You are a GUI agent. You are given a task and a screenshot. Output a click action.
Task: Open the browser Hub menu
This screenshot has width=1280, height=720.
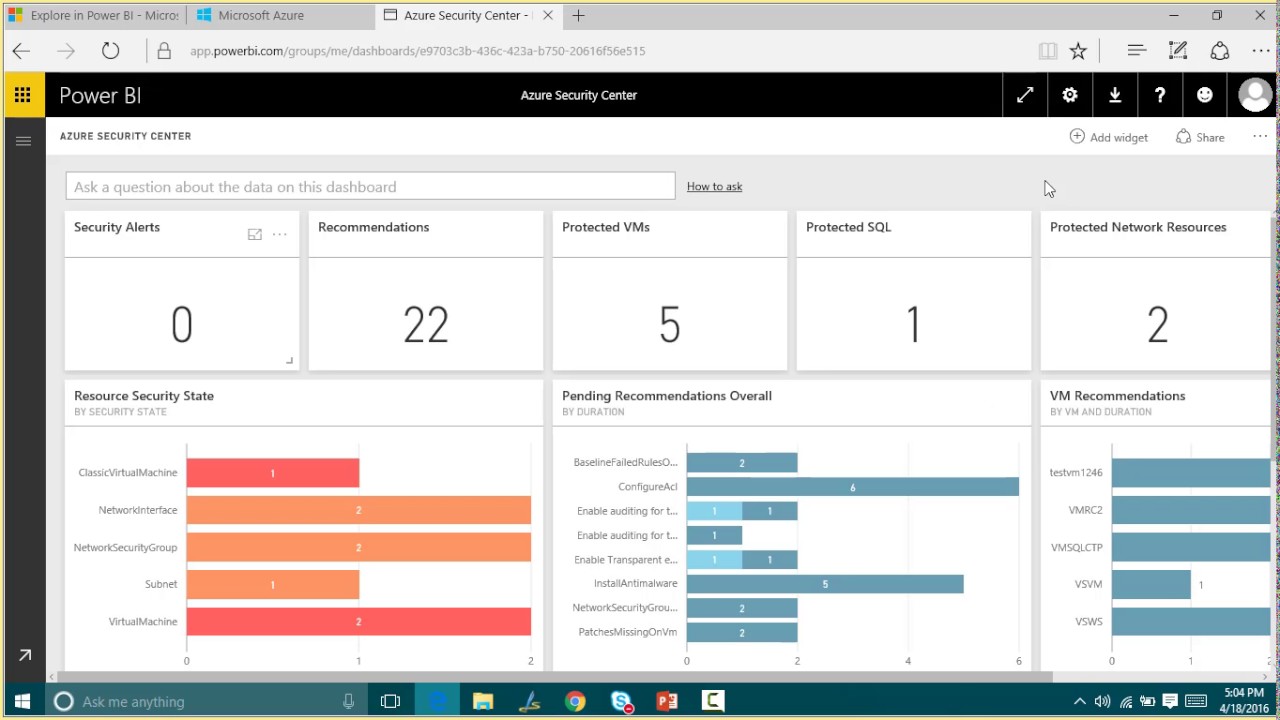pos(1136,51)
